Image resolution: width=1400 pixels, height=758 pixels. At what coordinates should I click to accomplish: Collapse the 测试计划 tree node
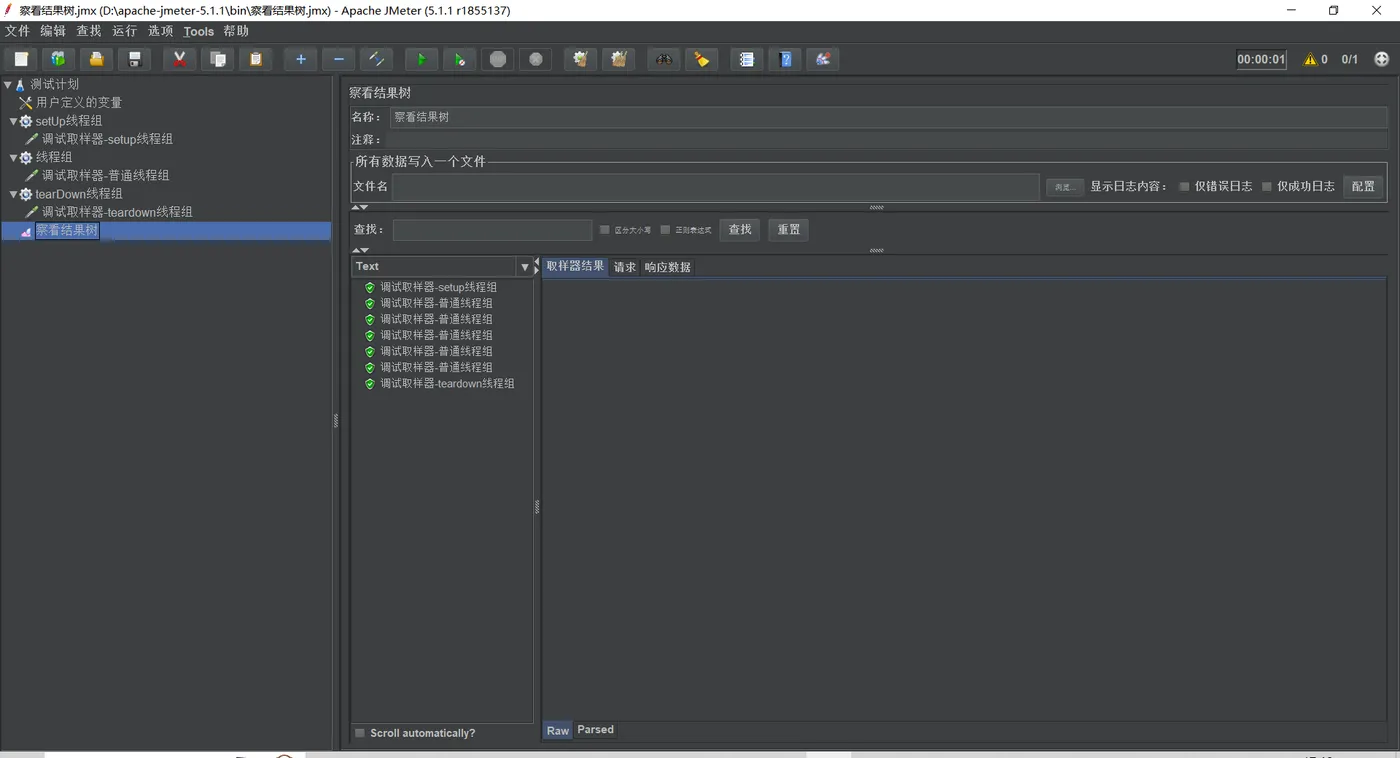tap(8, 85)
